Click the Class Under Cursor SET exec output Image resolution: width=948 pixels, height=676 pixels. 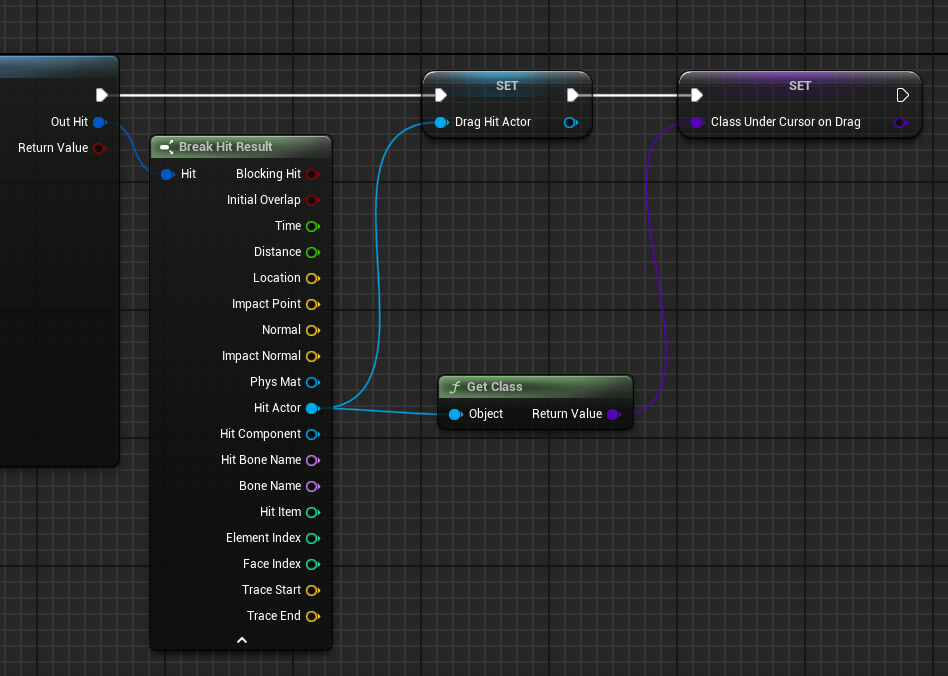[x=903, y=95]
